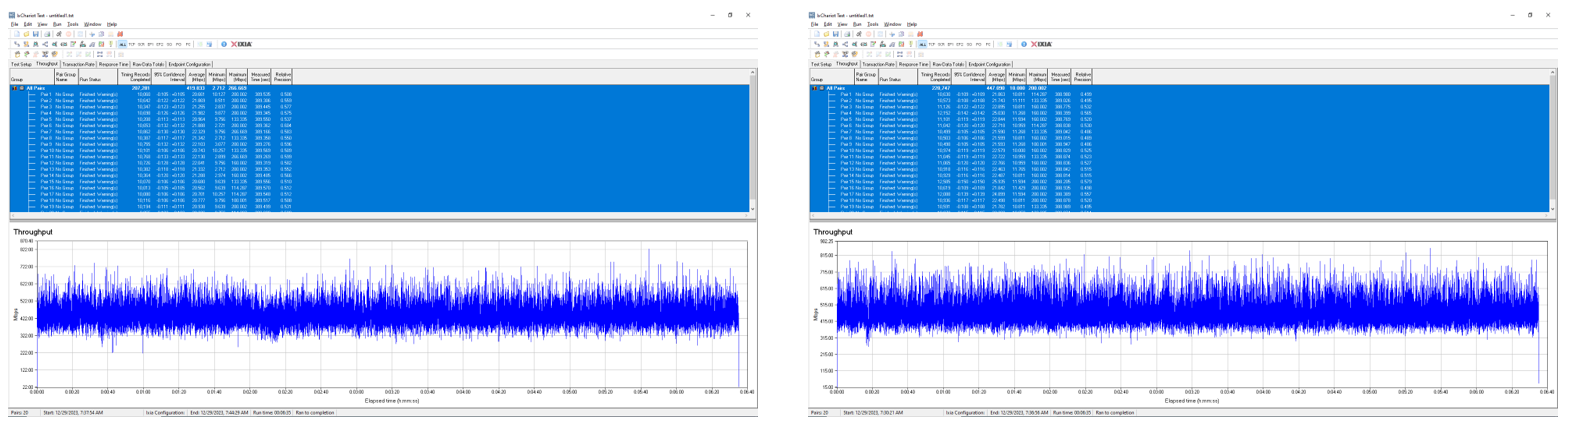This screenshot has width=1572, height=429.
Task: Click the Open file icon in right window
Action: point(826,34)
